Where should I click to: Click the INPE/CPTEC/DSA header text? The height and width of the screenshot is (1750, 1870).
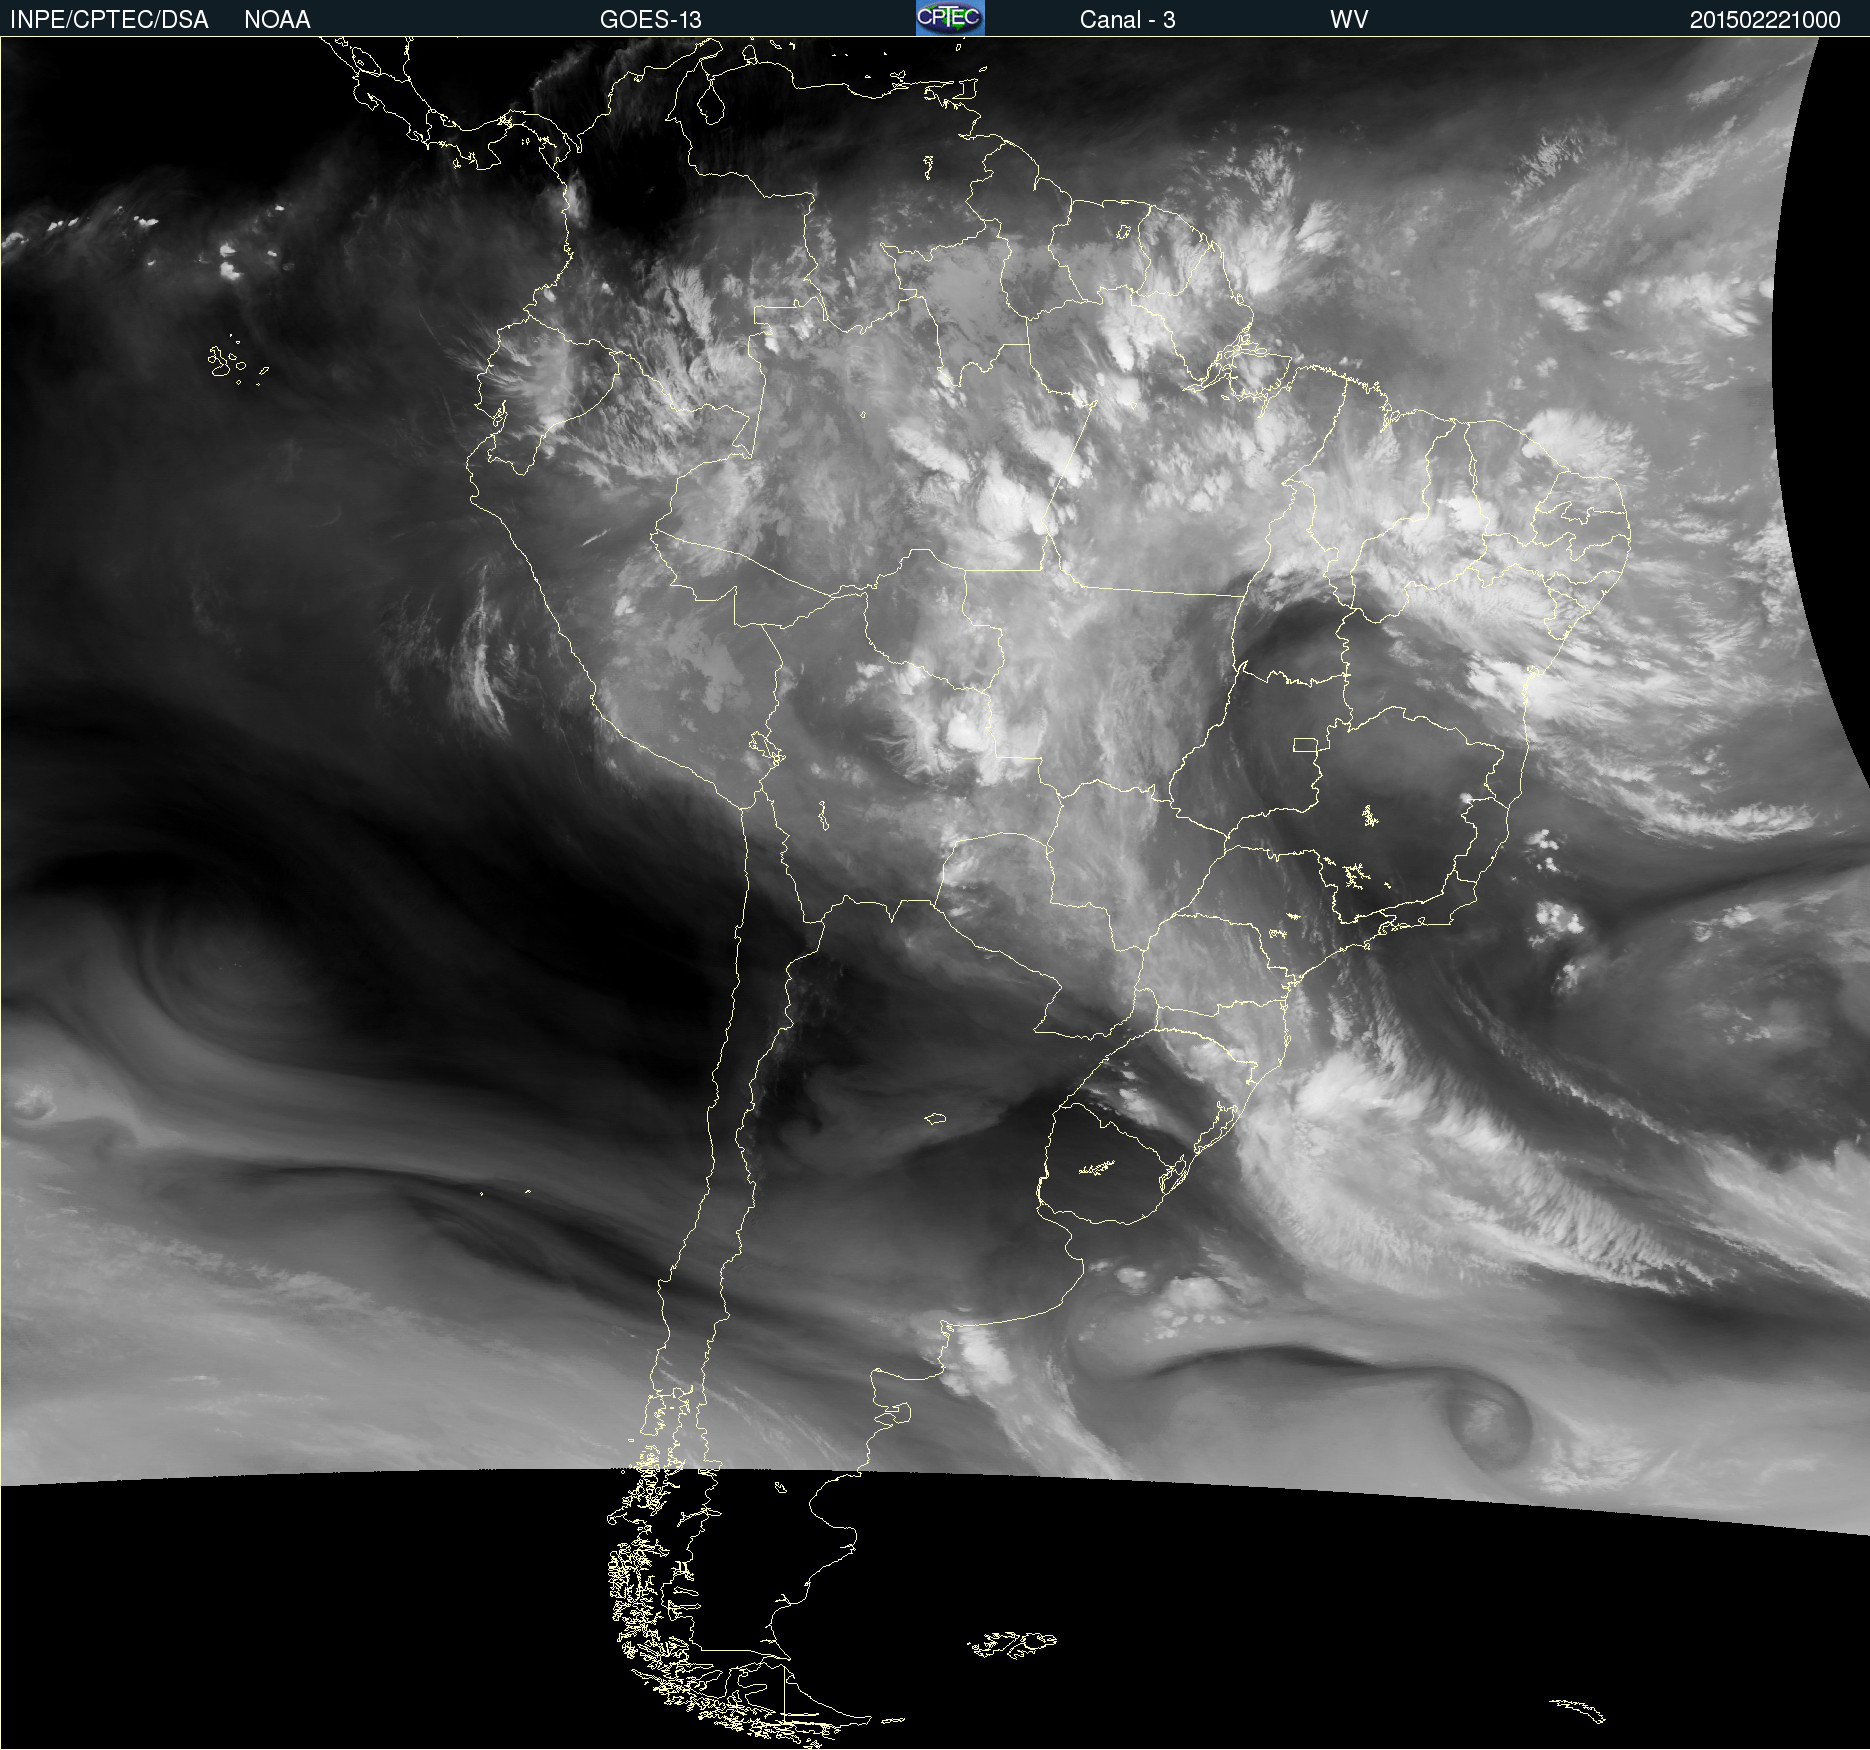click(x=109, y=19)
